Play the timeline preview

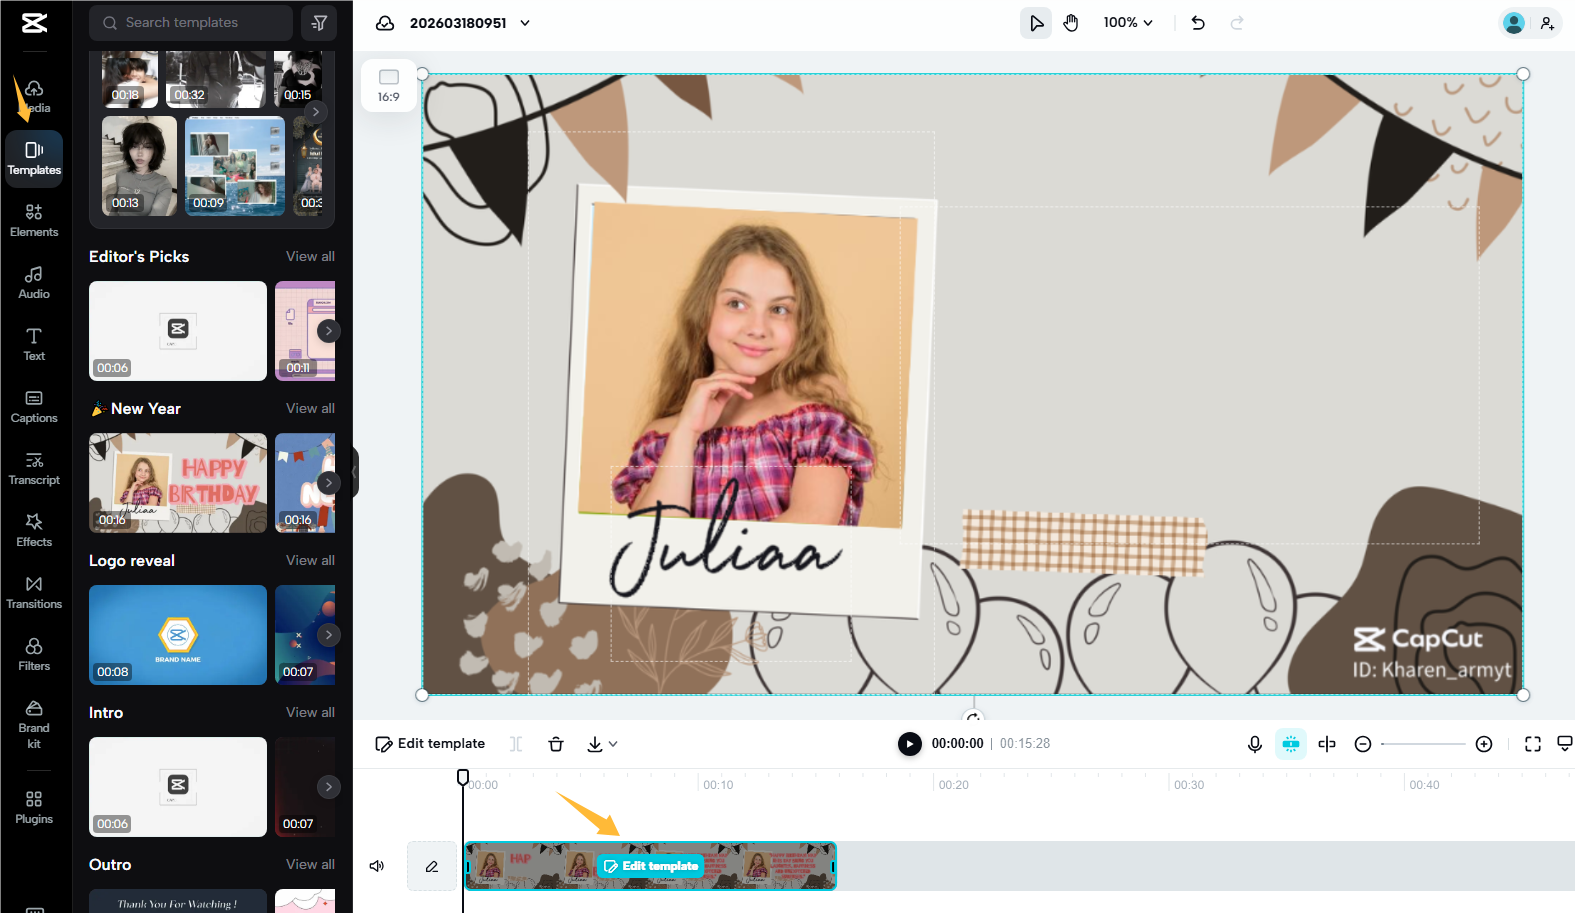(x=909, y=744)
